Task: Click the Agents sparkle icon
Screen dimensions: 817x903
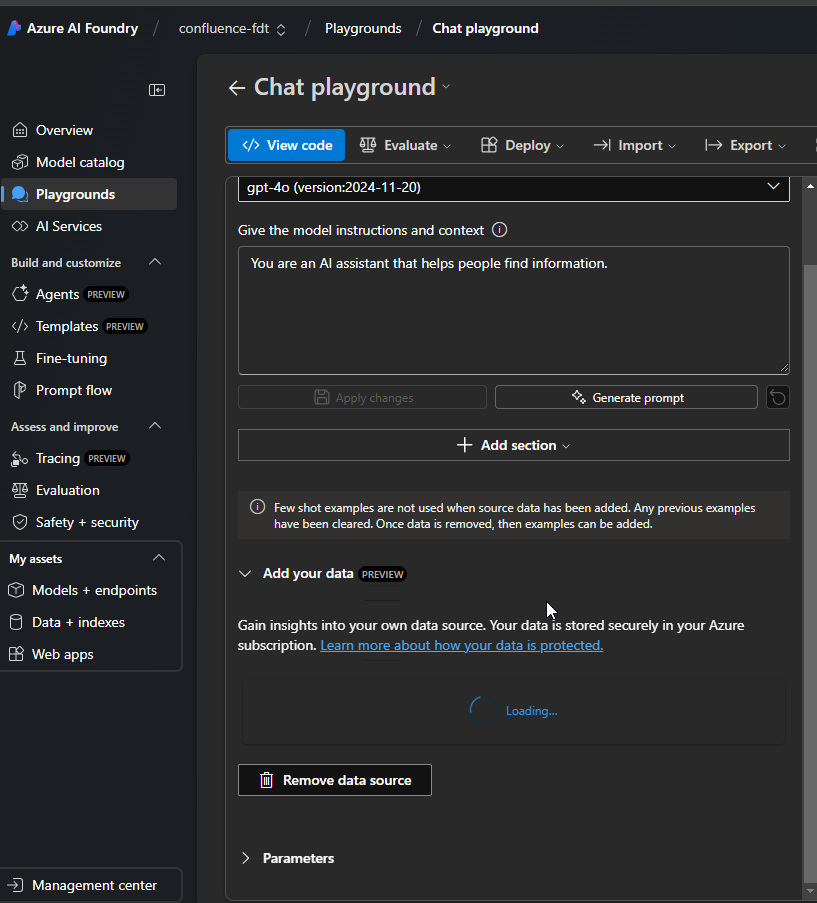Action: coord(20,294)
